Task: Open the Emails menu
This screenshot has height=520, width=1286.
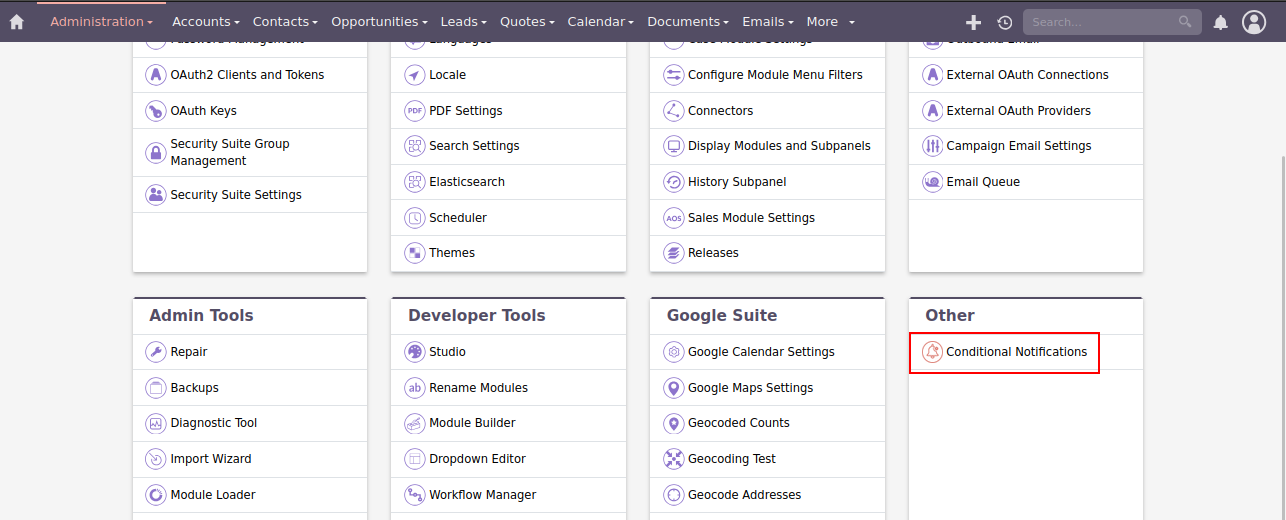Action: [768, 22]
